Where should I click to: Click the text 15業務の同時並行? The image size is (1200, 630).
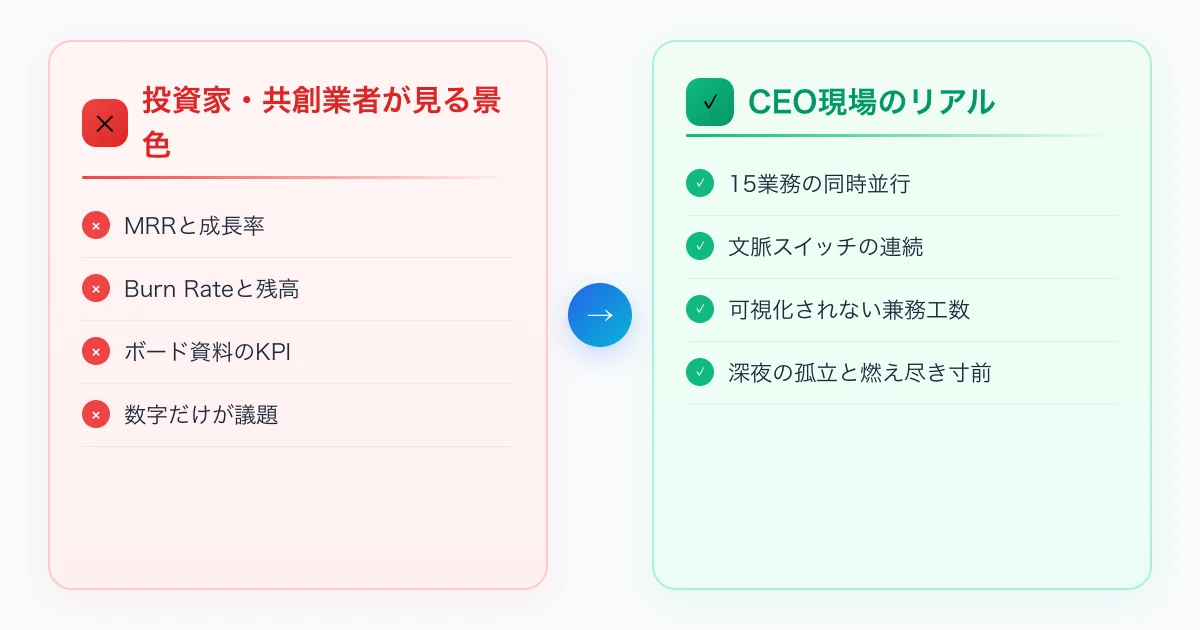820,184
